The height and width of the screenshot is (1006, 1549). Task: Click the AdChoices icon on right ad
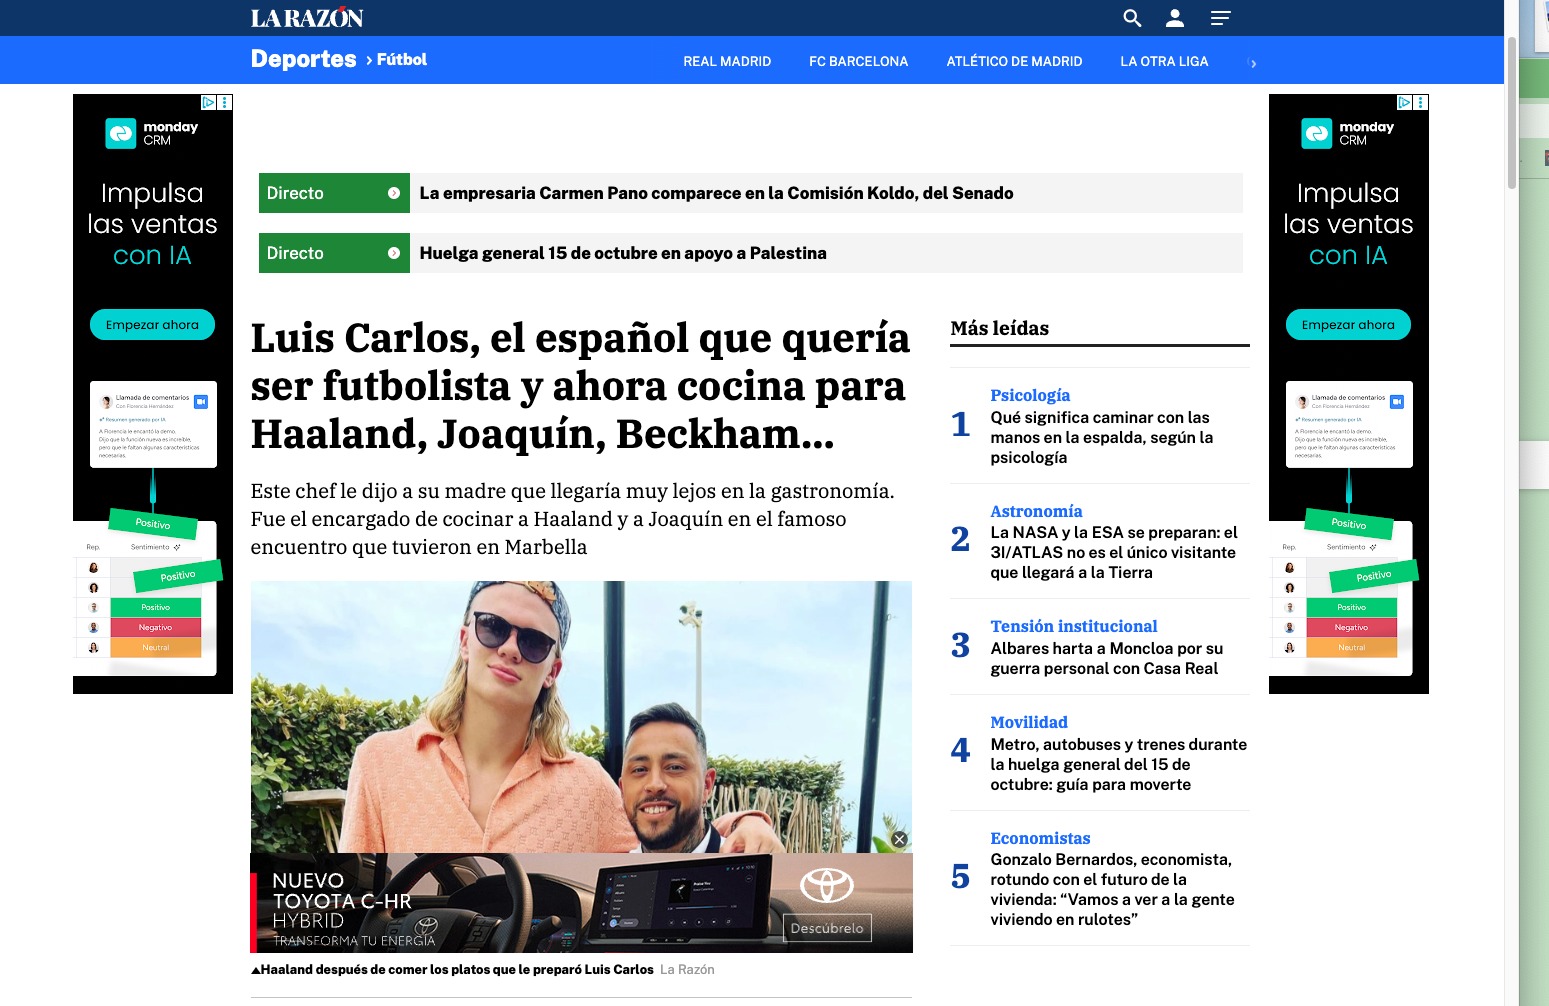click(1404, 102)
